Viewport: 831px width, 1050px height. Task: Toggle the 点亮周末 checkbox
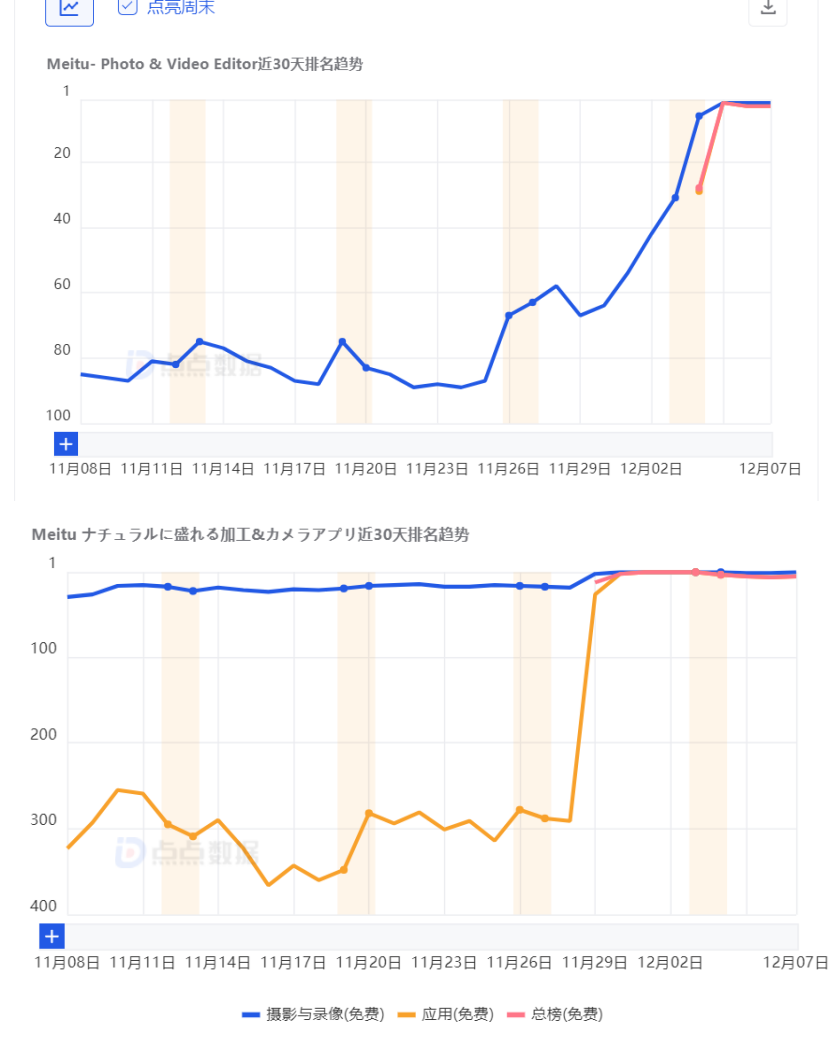coord(127,8)
